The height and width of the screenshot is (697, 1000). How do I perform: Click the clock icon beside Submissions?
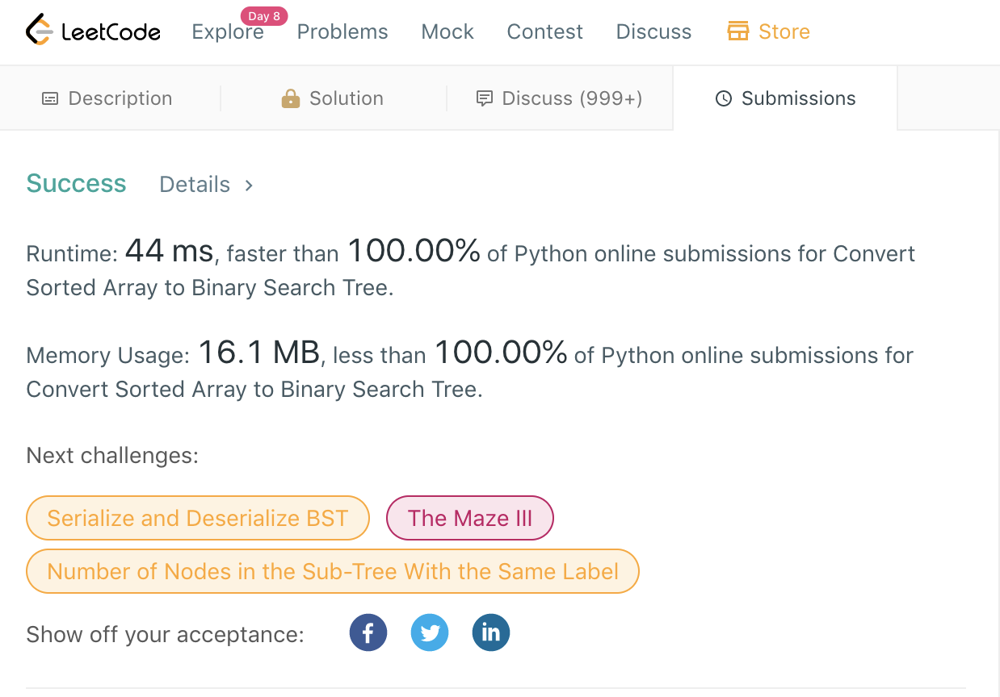(723, 98)
